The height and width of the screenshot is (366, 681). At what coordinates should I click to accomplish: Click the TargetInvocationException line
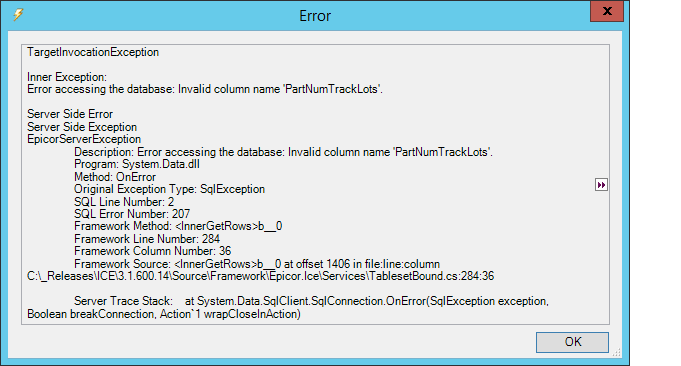[93, 52]
